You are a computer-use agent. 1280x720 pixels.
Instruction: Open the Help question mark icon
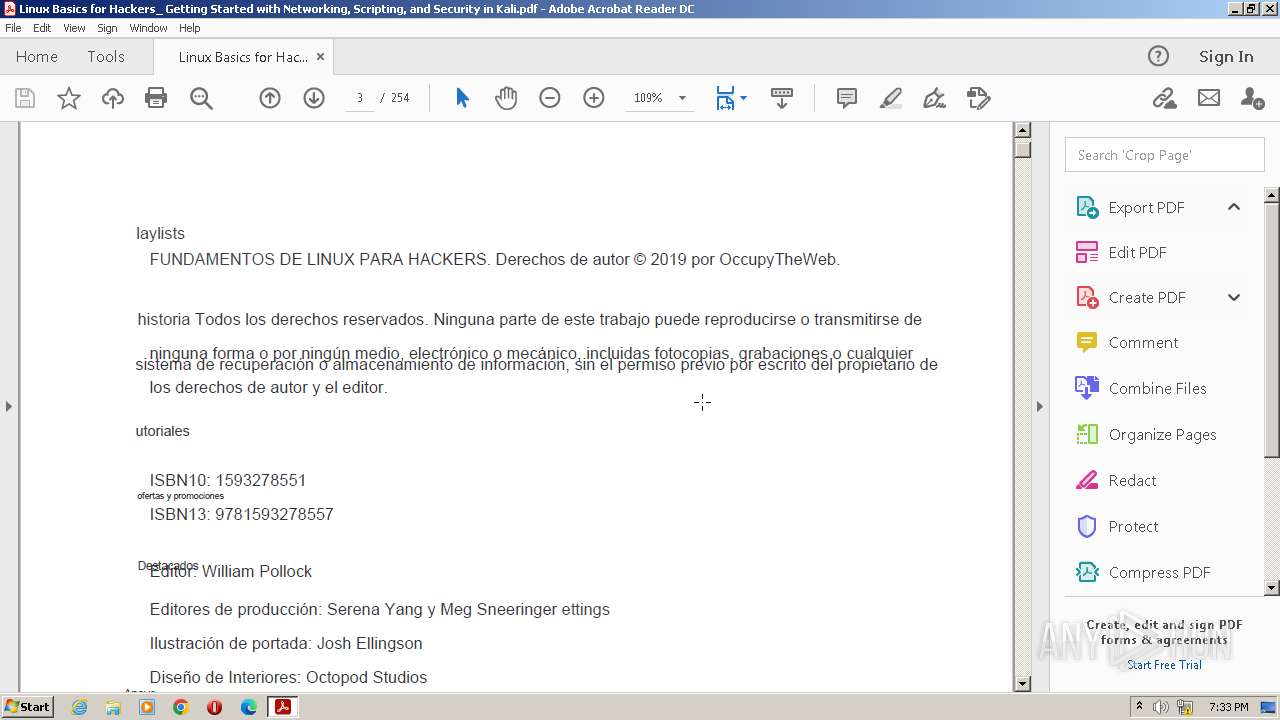coord(1158,56)
